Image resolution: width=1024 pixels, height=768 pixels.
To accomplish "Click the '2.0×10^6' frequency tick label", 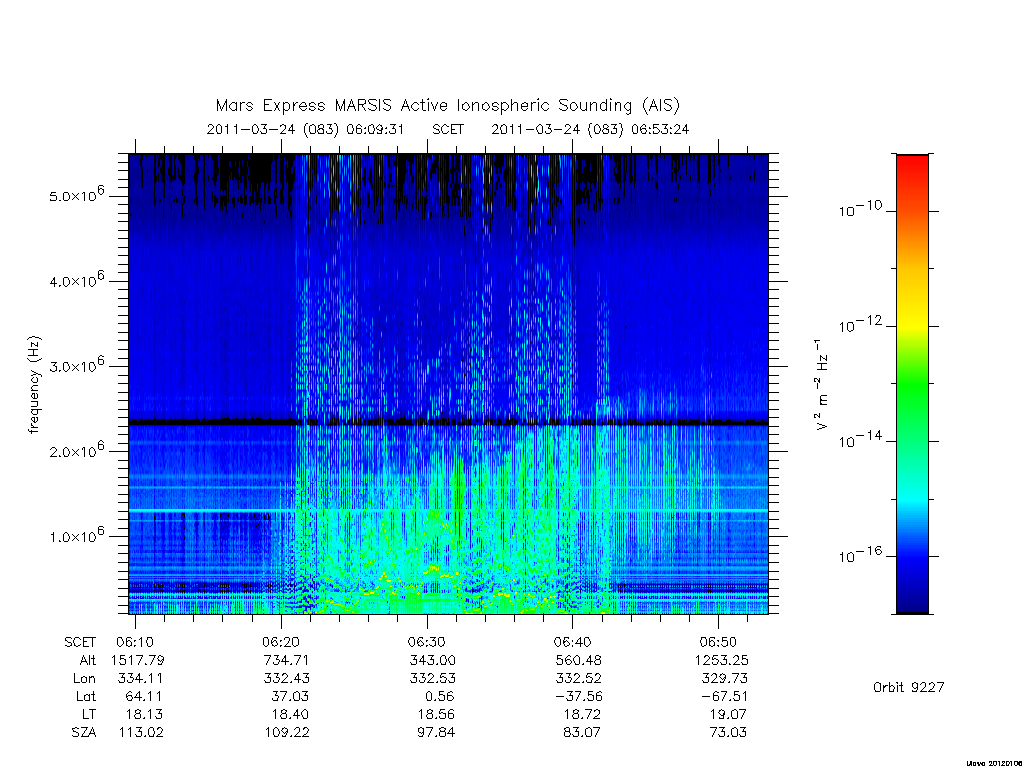I will click(x=76, y=450).
